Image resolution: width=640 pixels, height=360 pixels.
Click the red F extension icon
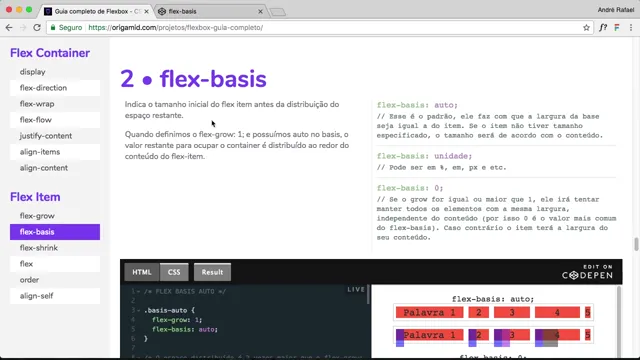617,28
